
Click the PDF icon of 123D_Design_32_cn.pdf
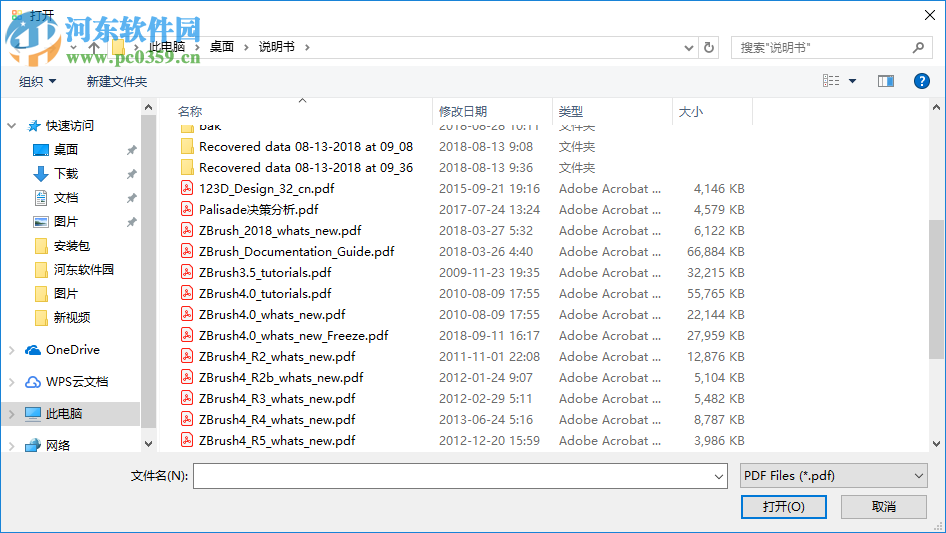187,188
